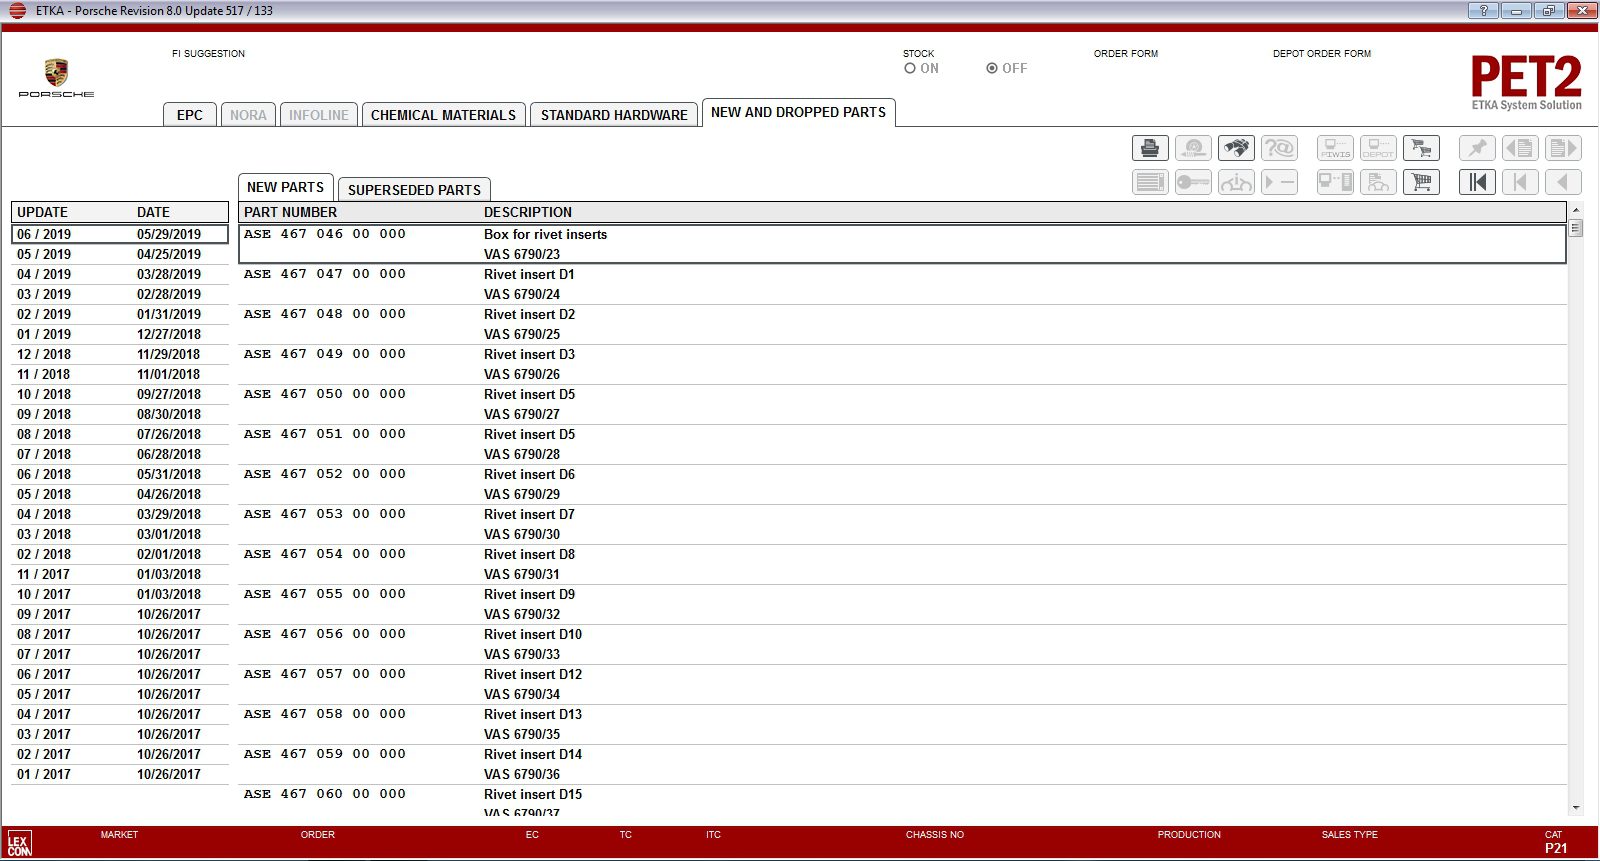Click the ORDER FORM label
This screenshot has width=1600, height=861.
[1126, 54]
